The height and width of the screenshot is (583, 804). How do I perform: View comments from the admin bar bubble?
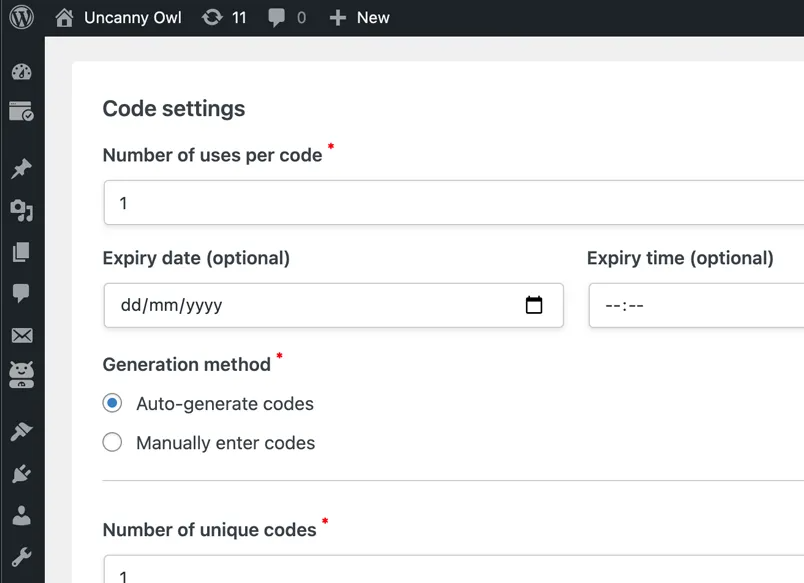287,18
